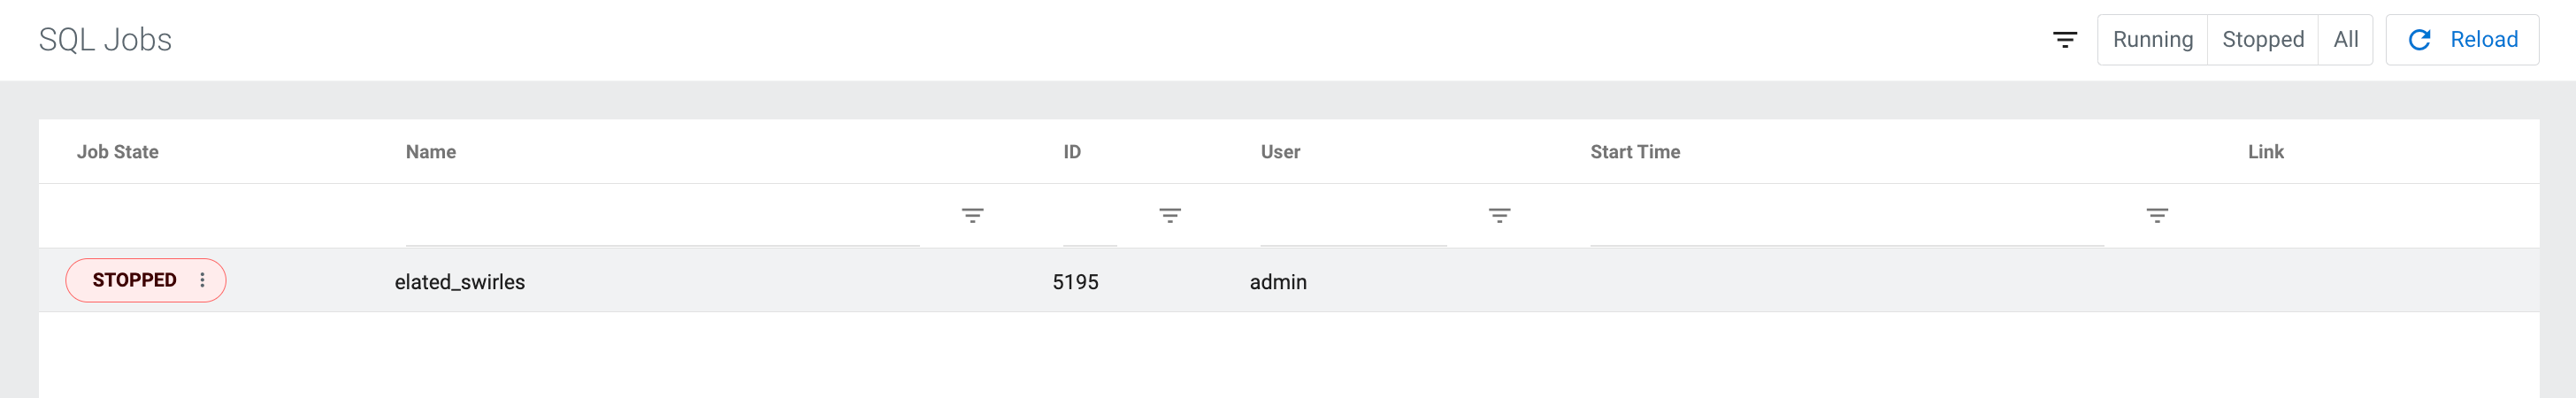Screen dimensions: 2576x398
Task: Open the ID column filter menu icon
Action: click(x=1170, y=216)
